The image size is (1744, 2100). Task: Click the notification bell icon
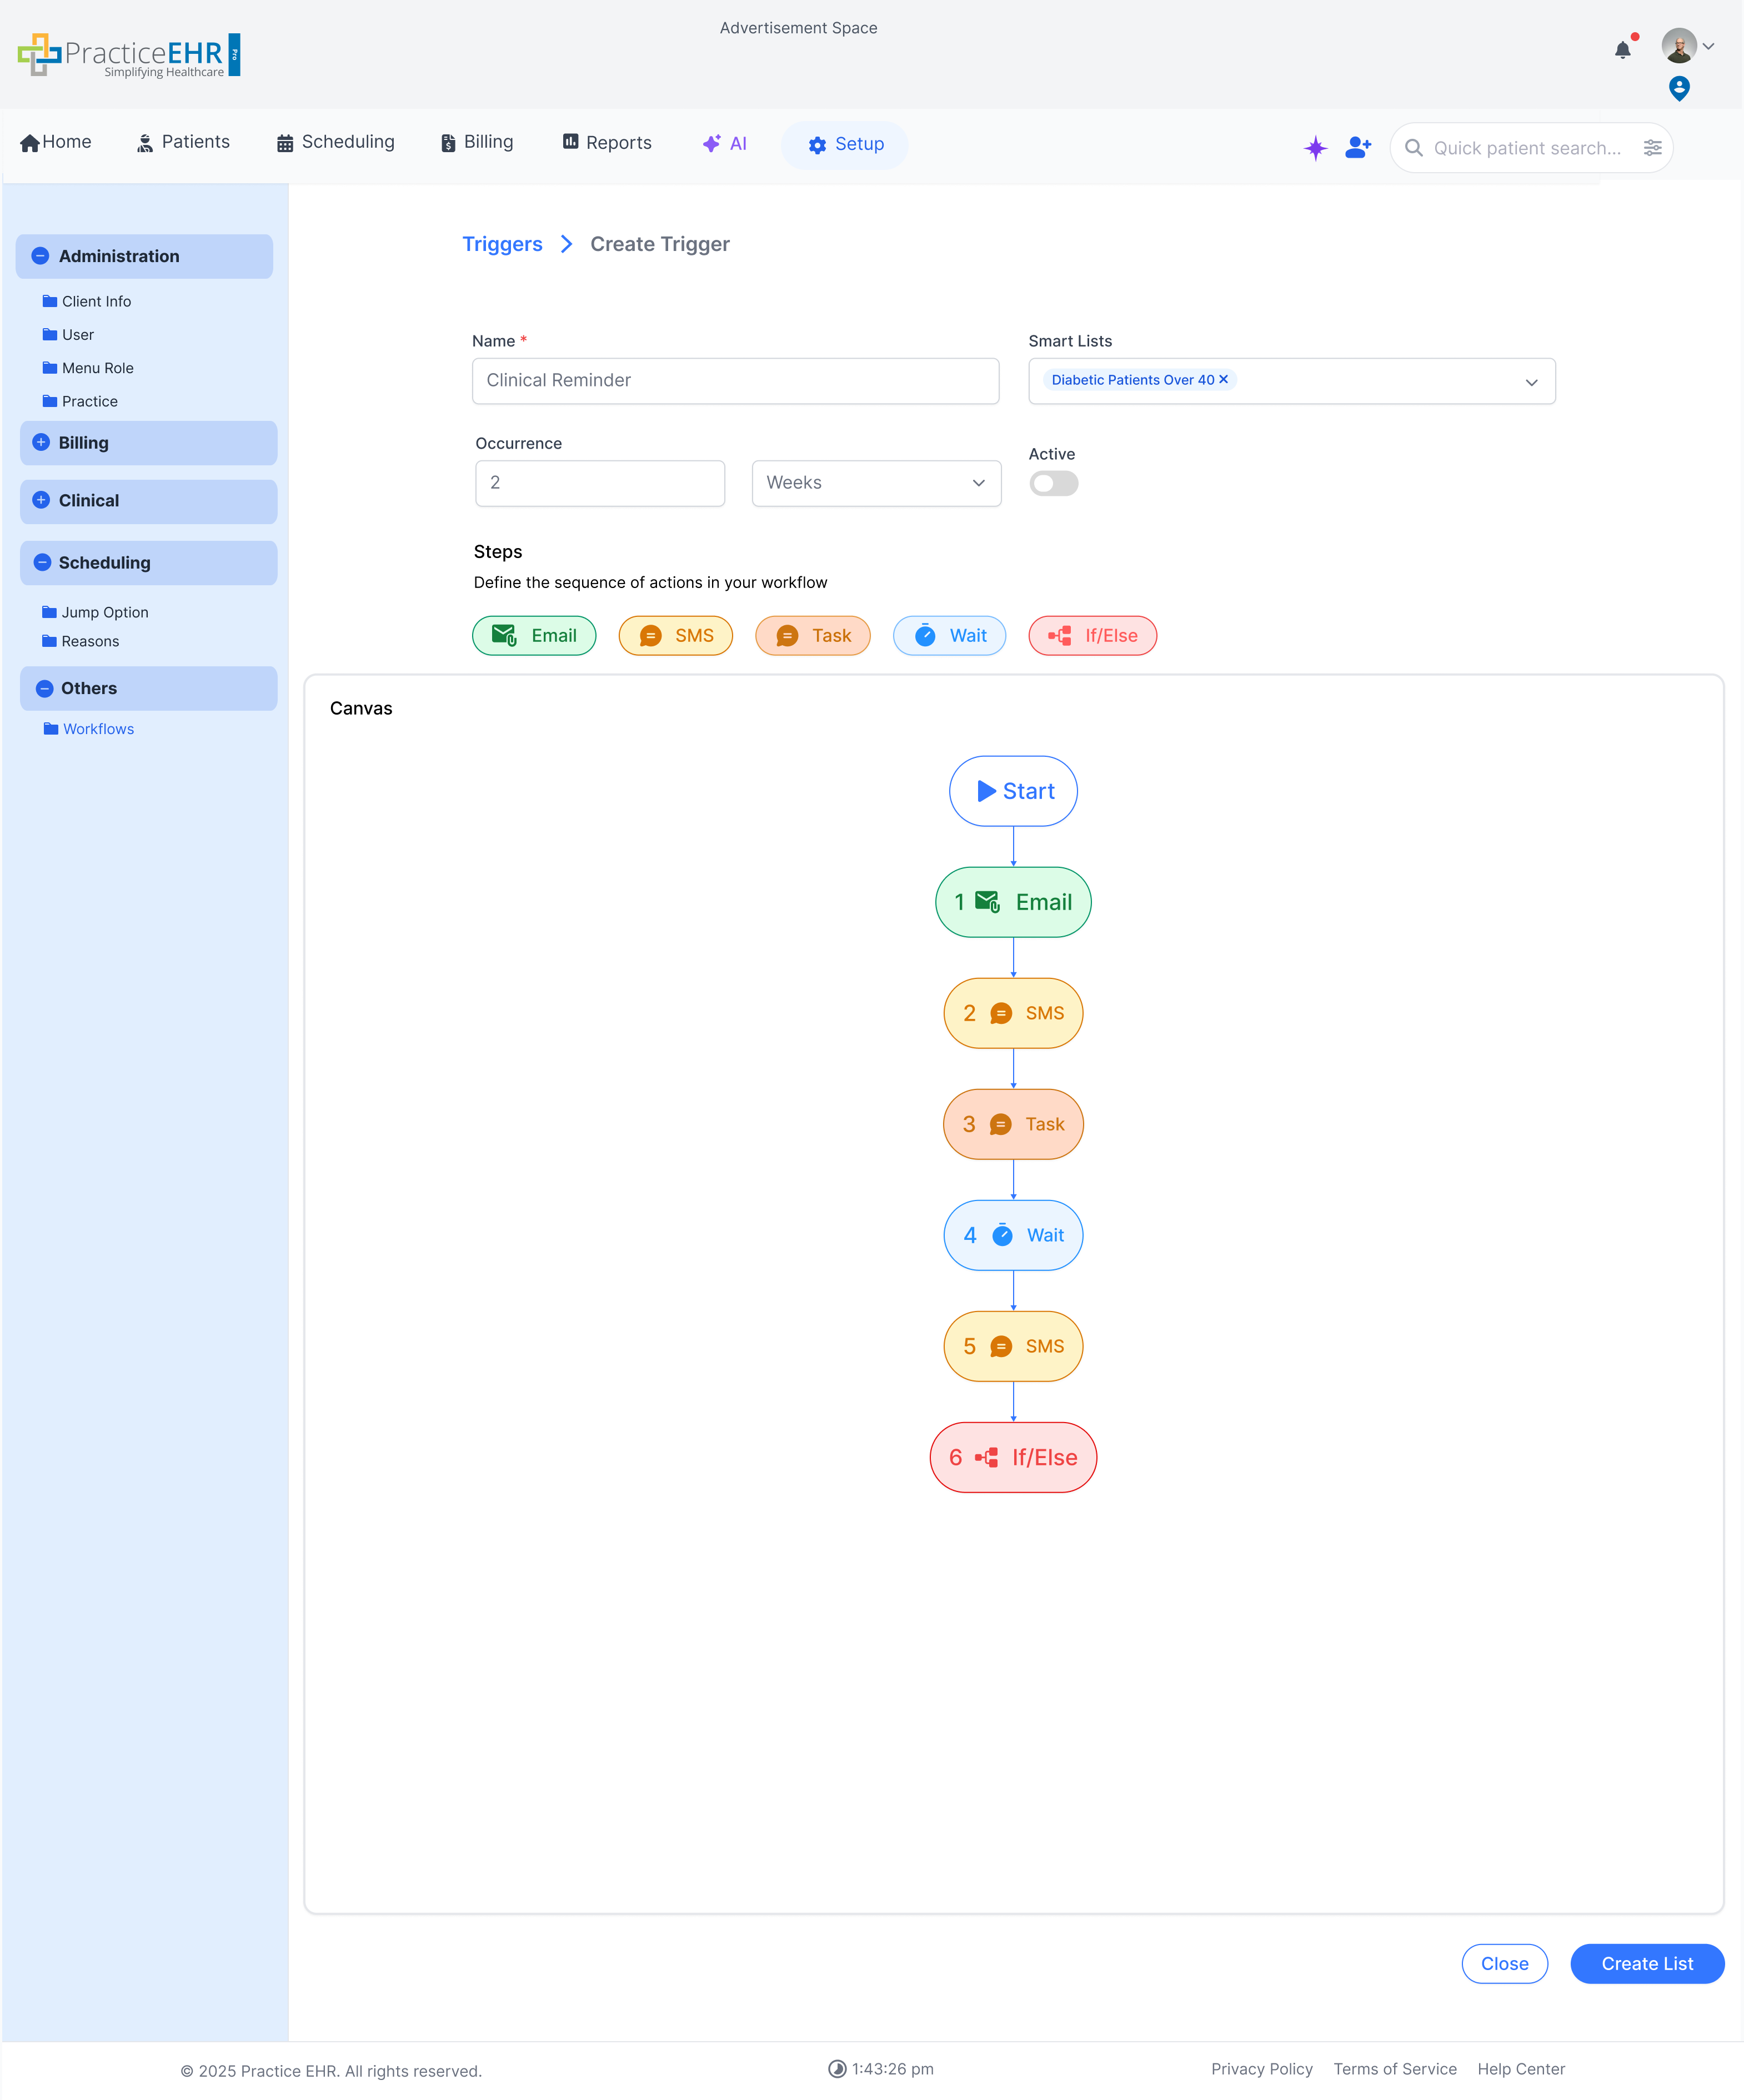coord(1622,50)
